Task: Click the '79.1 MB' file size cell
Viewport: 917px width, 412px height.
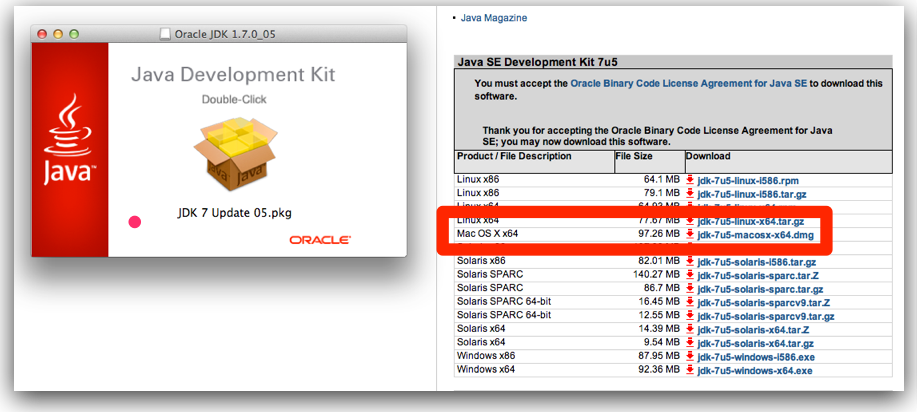Action: coord(662,193)
